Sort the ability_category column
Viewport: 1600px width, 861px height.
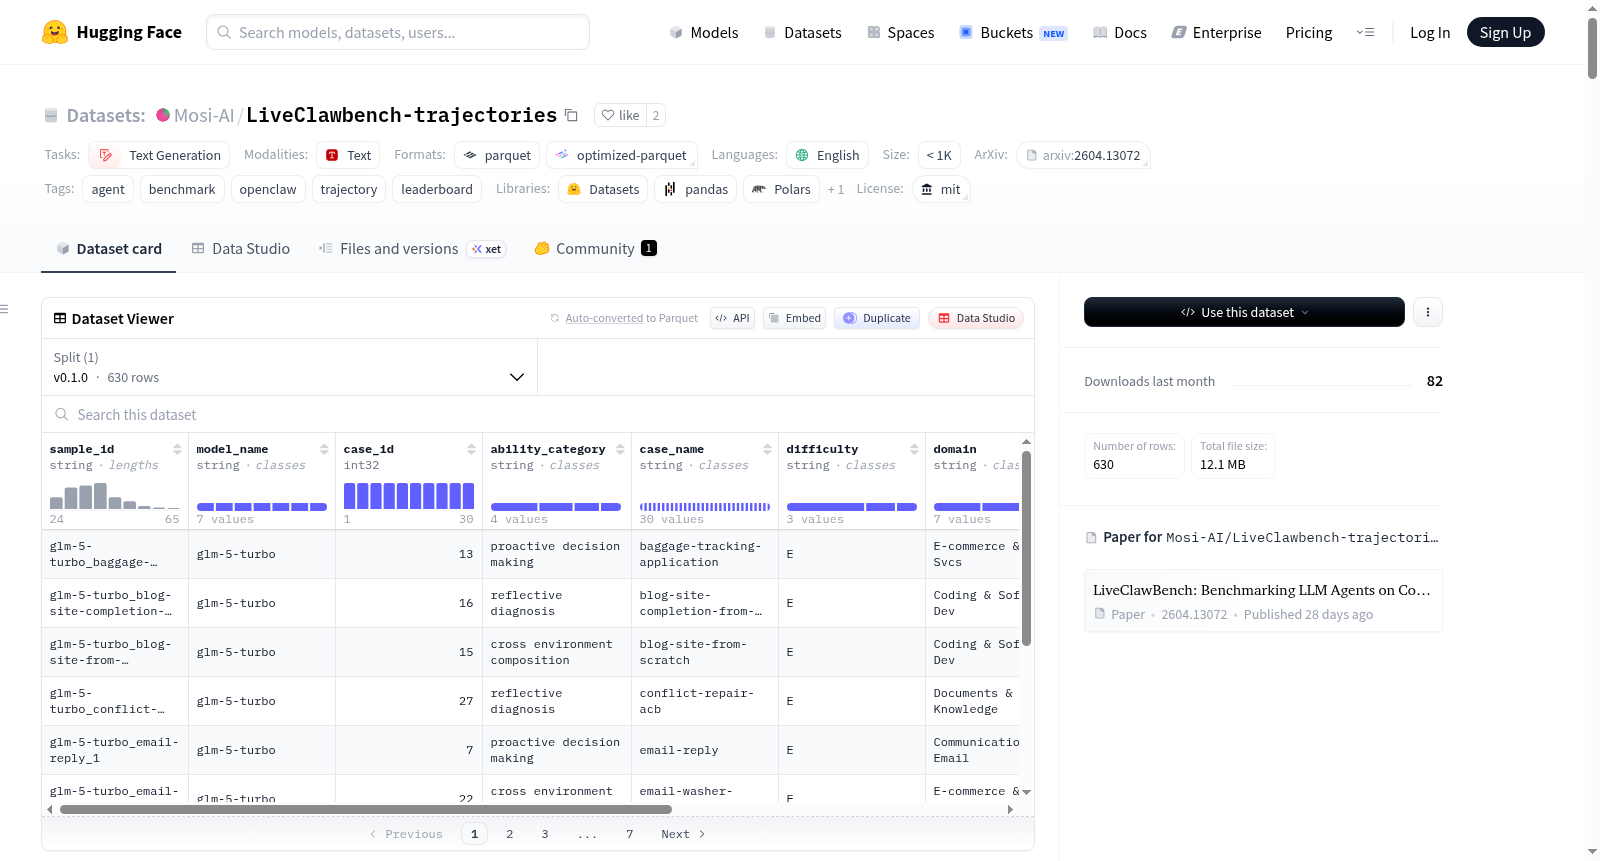pos(620,449)
